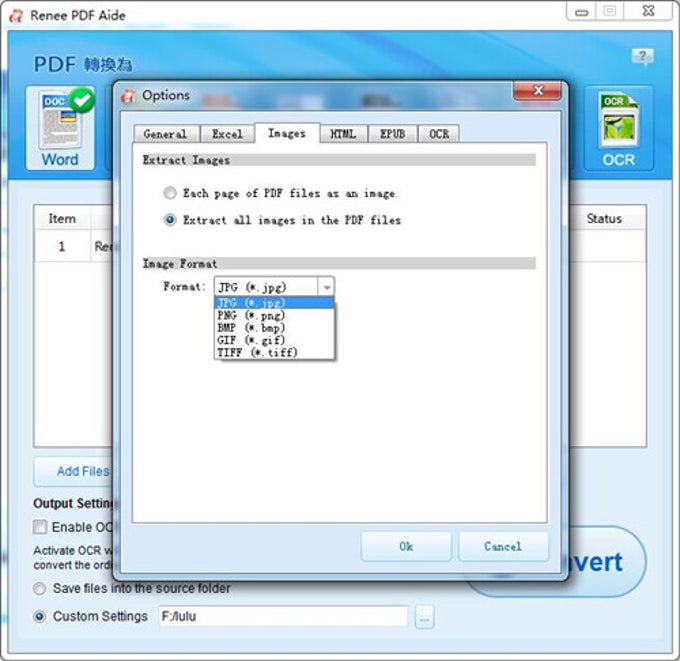
Task: Switch to the Excel tab
Action: coord(227,134)
